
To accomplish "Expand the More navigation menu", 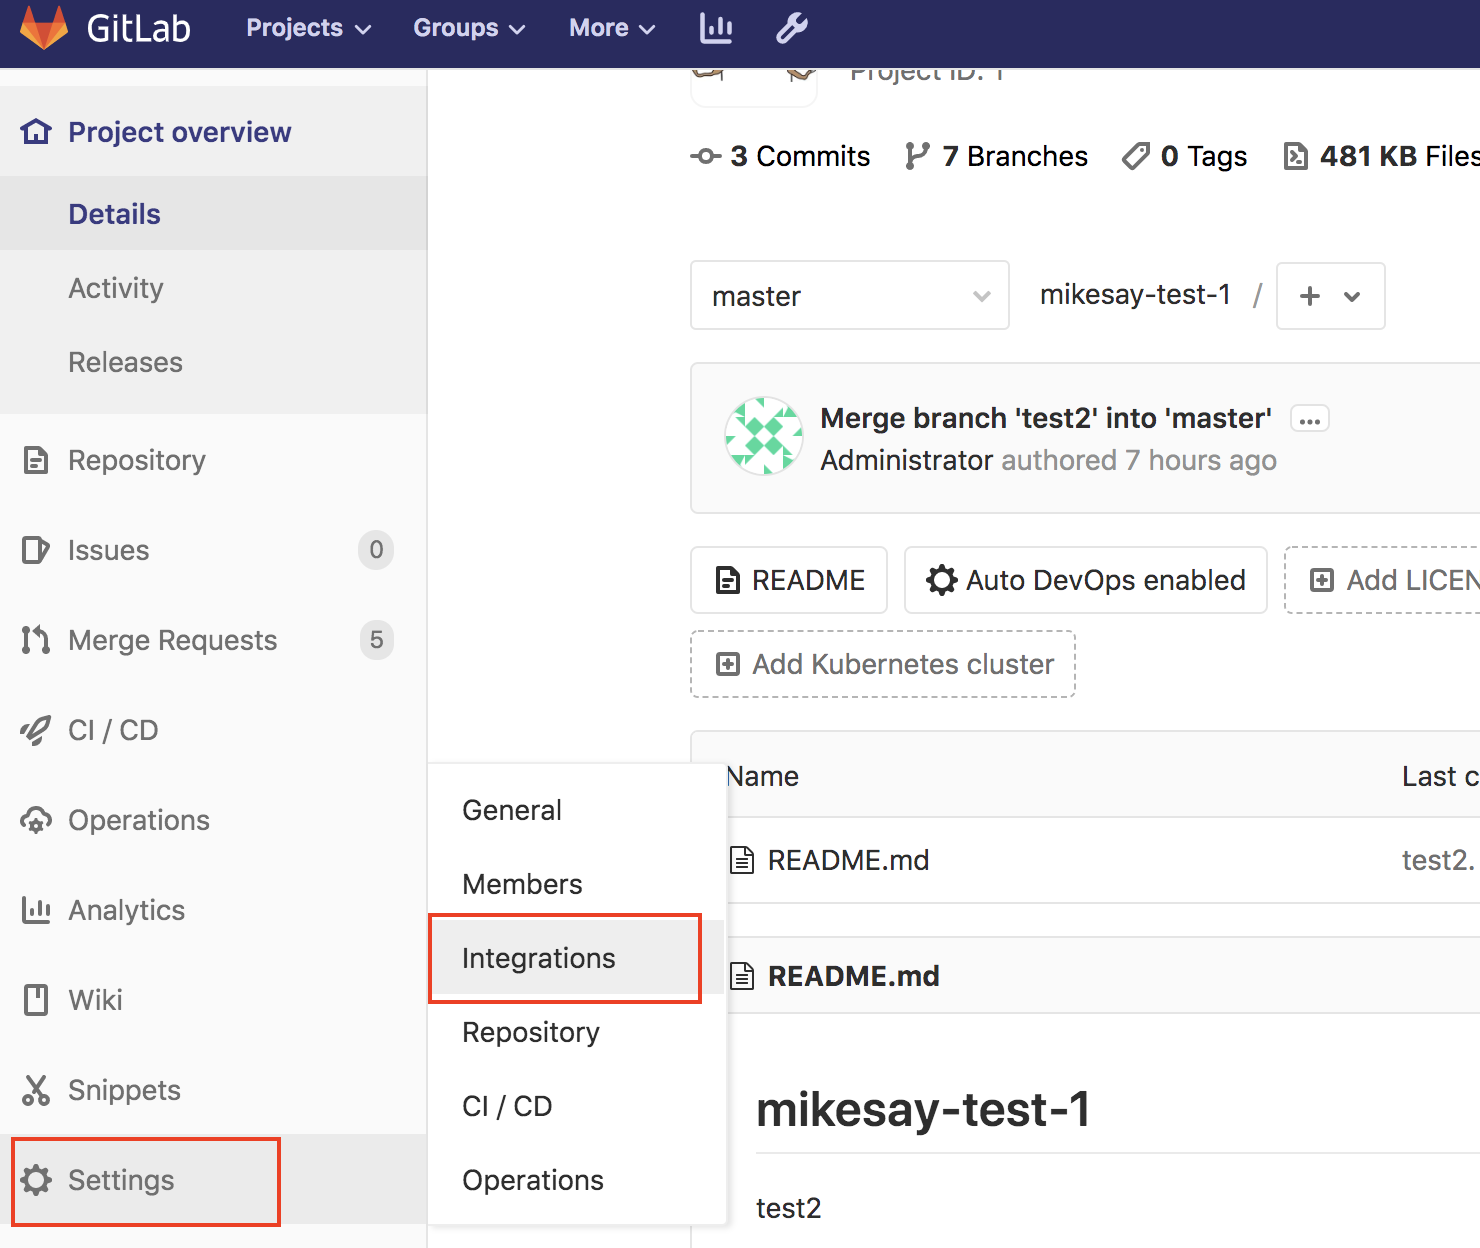I will coord(611,28).
